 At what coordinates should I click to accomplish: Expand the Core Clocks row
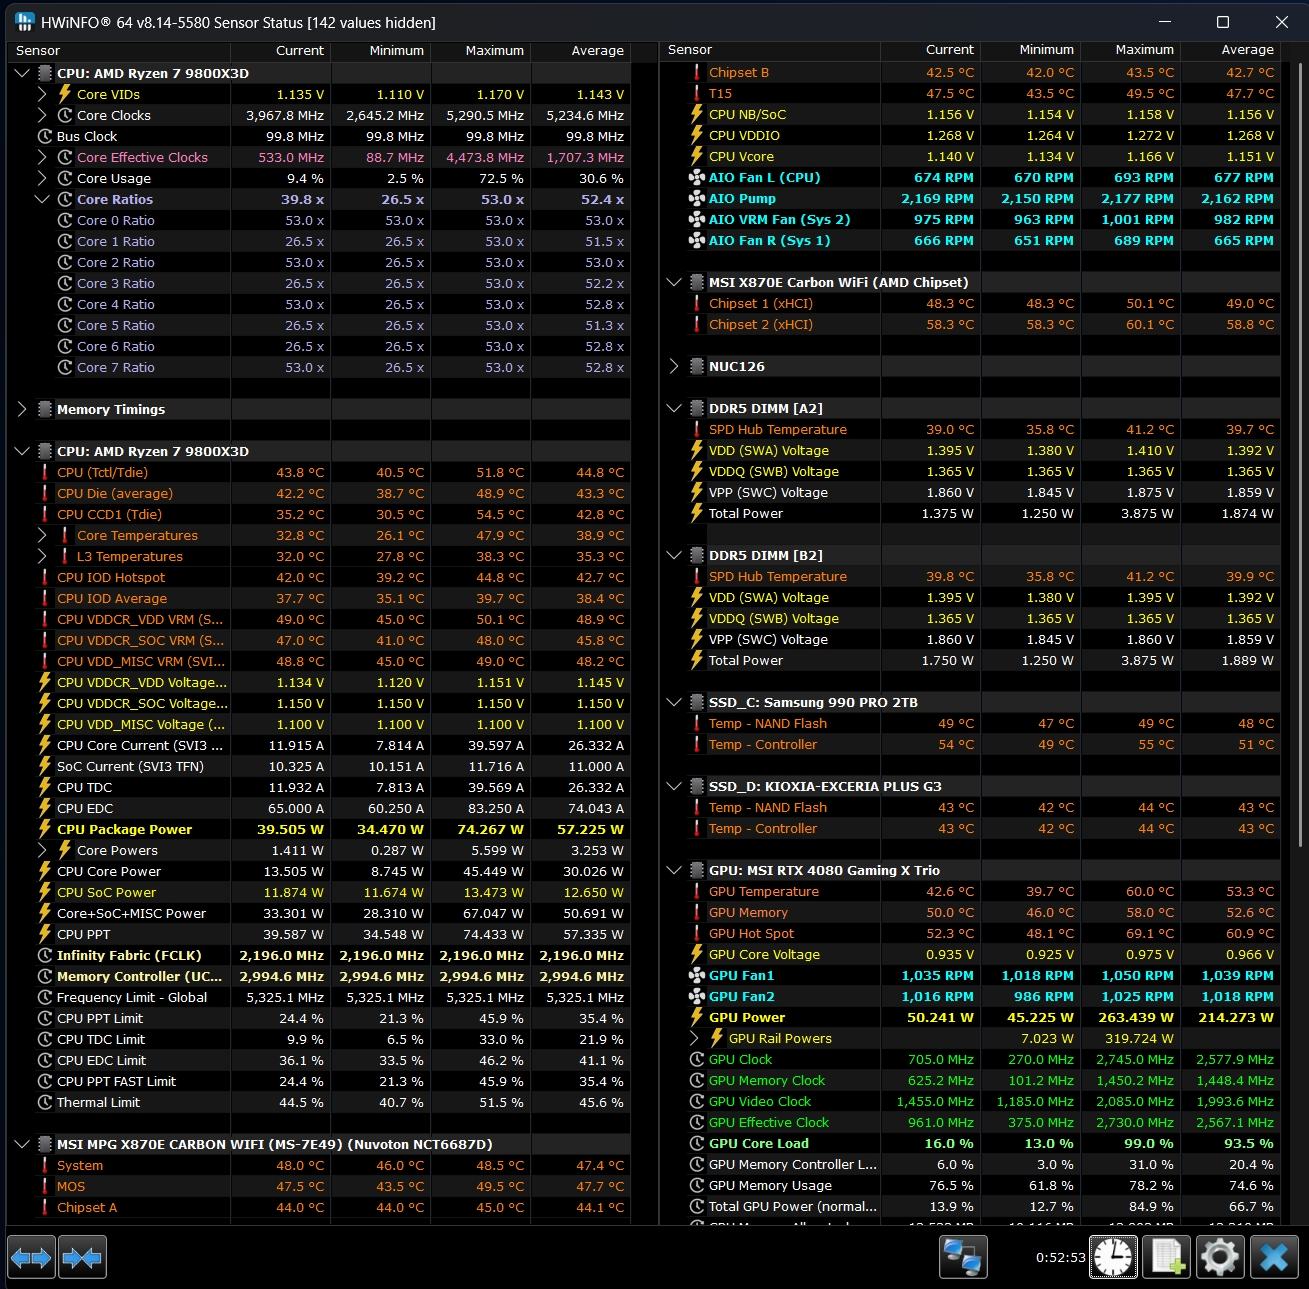tap(42, 115)
